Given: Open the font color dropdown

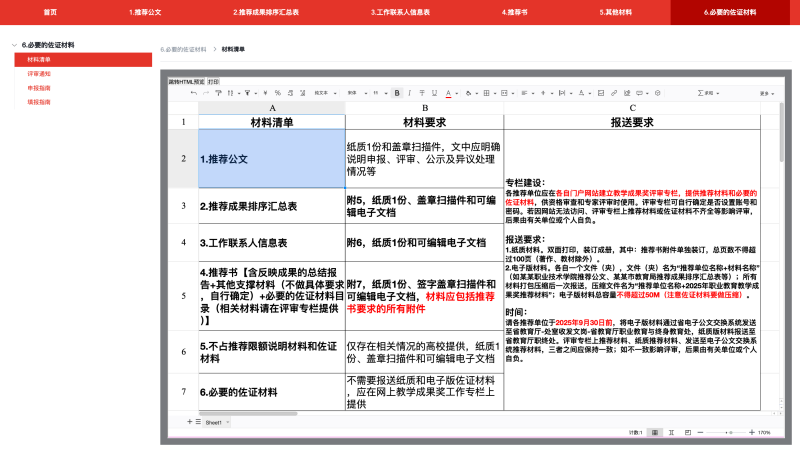Looking at the screenshot, I should [457, 93].
